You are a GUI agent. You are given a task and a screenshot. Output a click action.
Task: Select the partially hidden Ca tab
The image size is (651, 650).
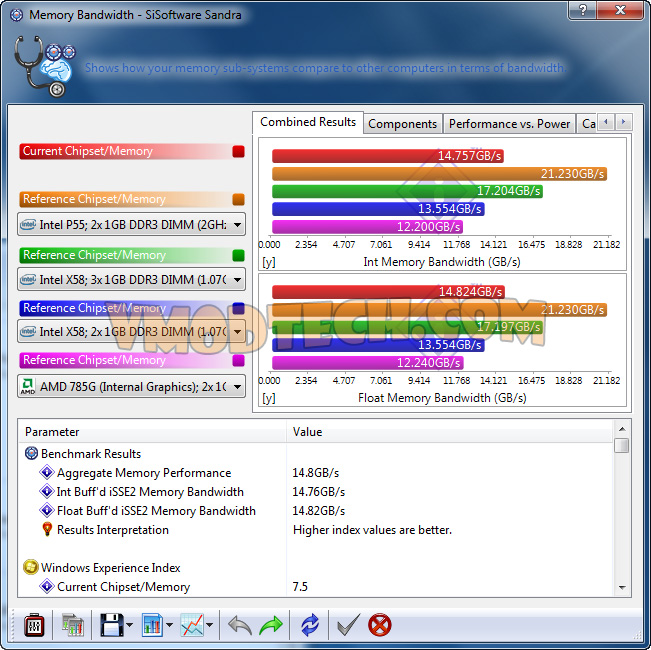(x=588, y=124)
